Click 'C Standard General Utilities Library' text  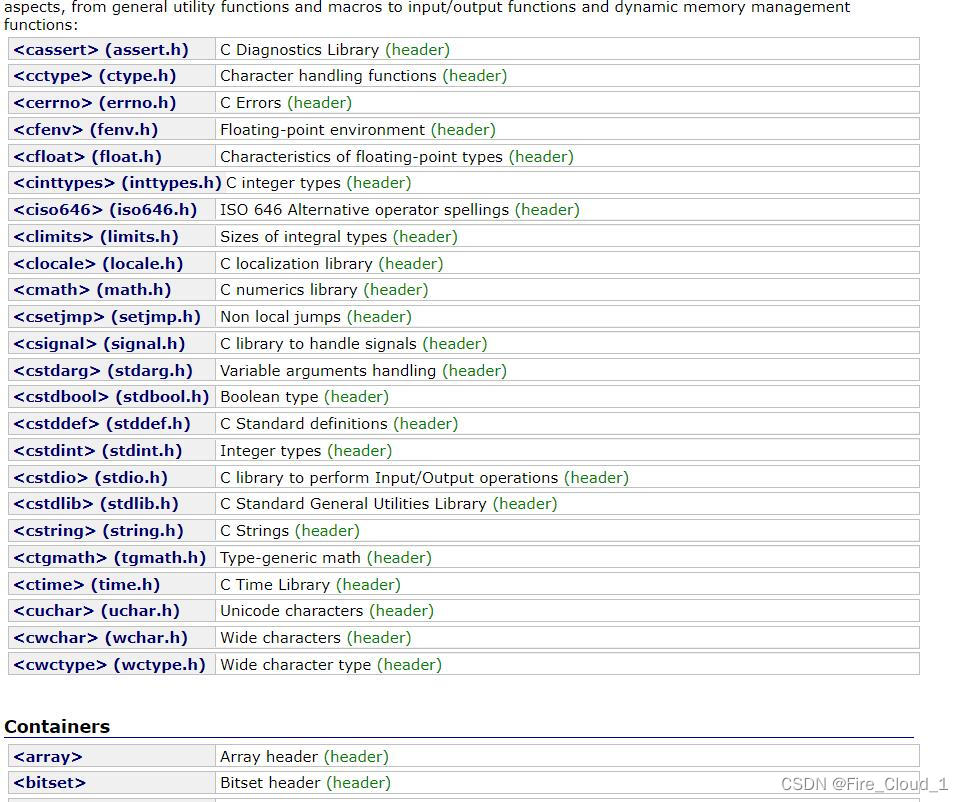(354, 504)
